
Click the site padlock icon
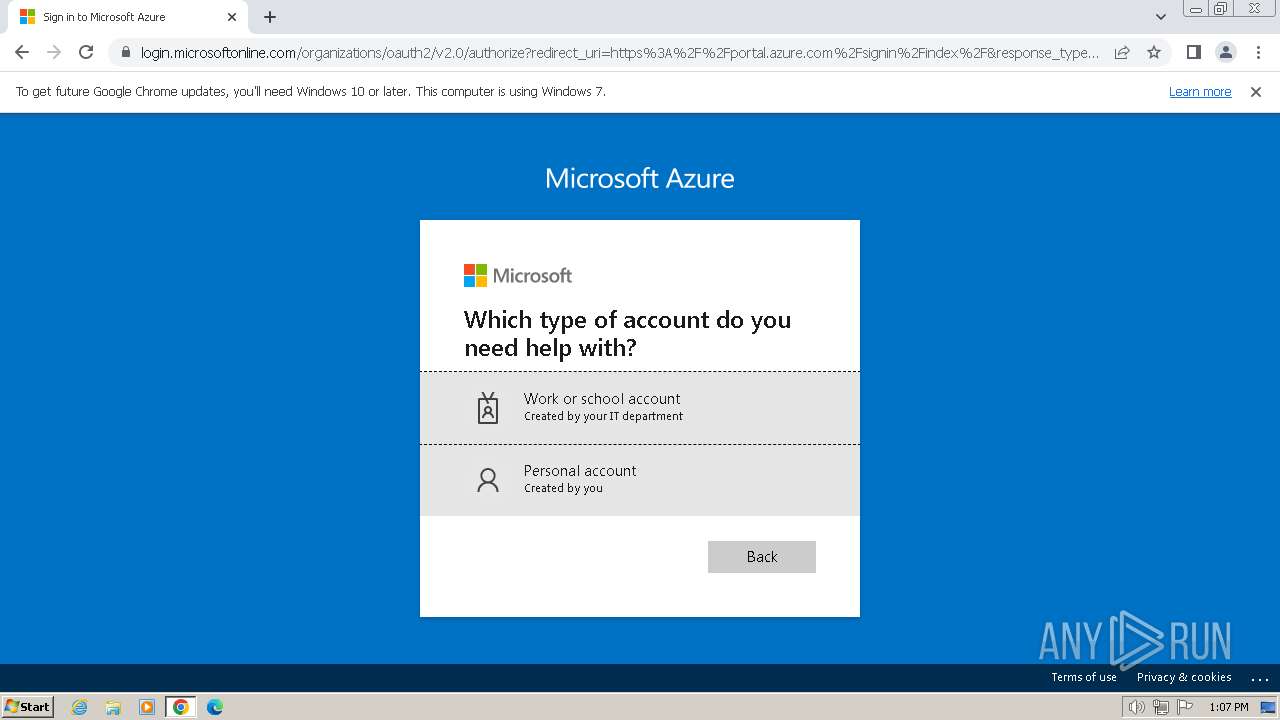(125, 52)
